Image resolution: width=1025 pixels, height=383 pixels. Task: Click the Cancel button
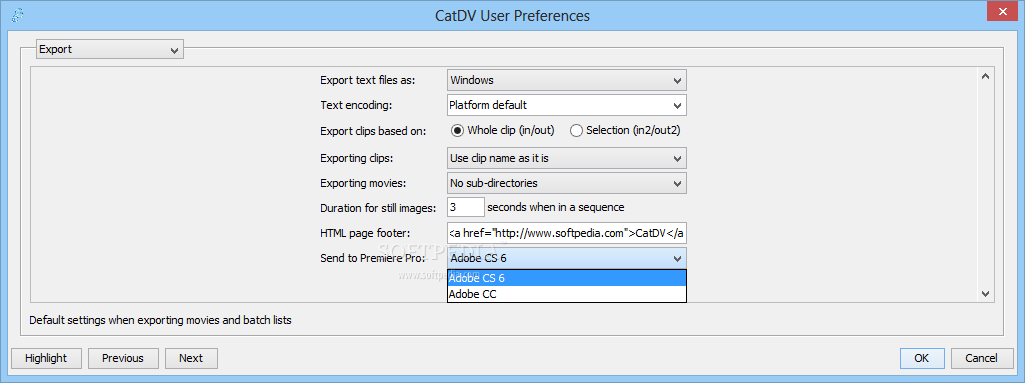pos(981,358)
